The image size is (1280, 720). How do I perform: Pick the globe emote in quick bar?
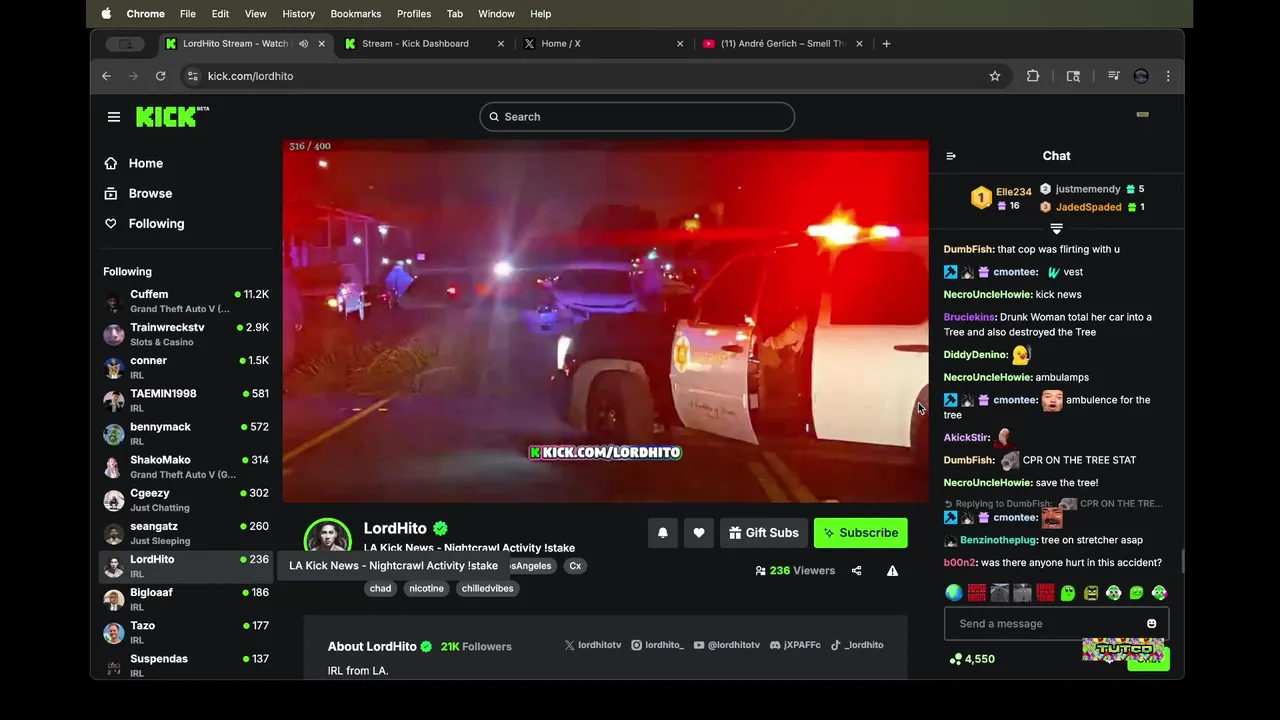point(954,593)
